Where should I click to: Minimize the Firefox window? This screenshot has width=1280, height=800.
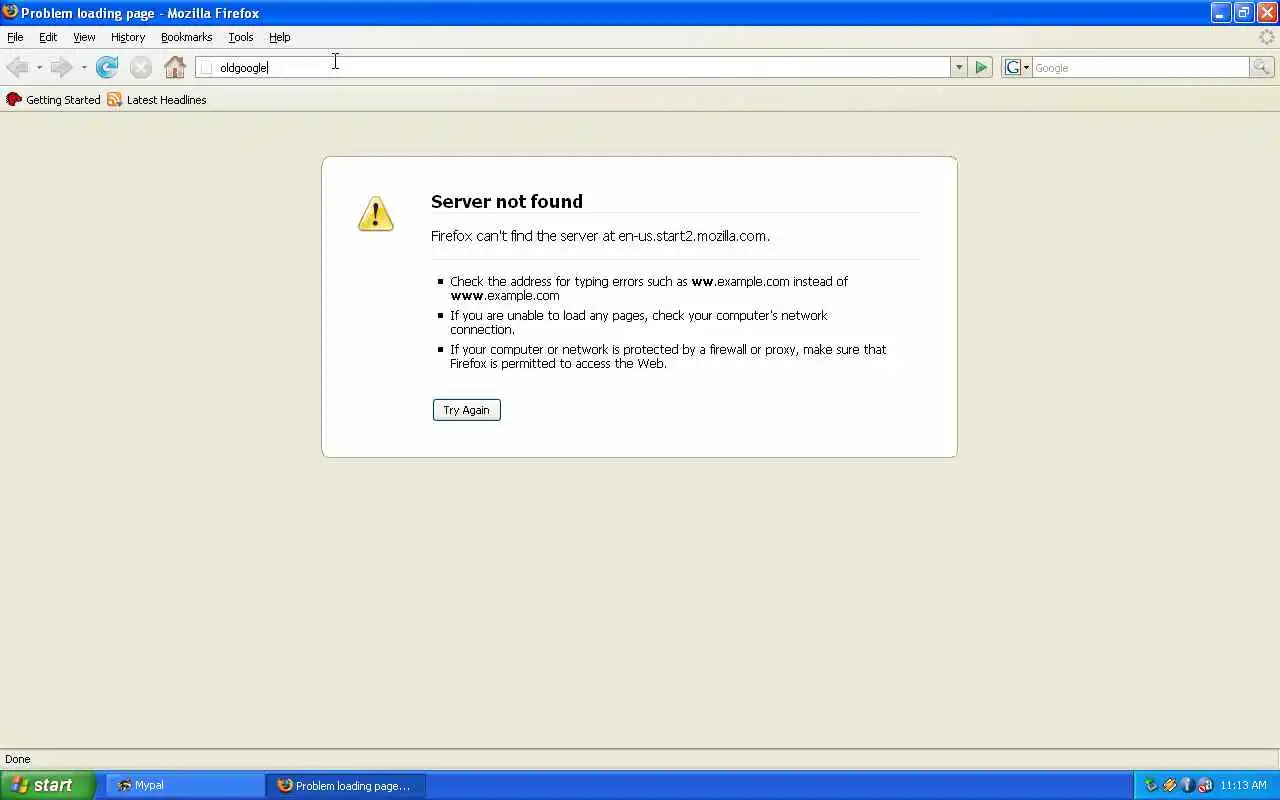[x=1221, y=12]
